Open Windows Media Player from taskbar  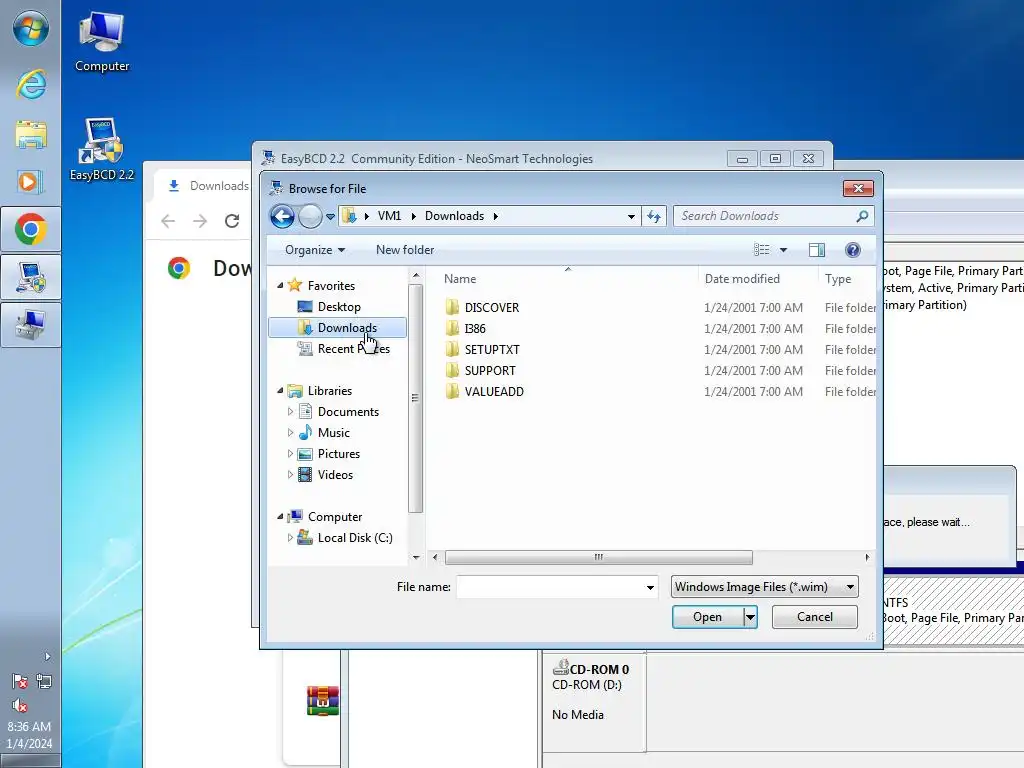[31, 182]
